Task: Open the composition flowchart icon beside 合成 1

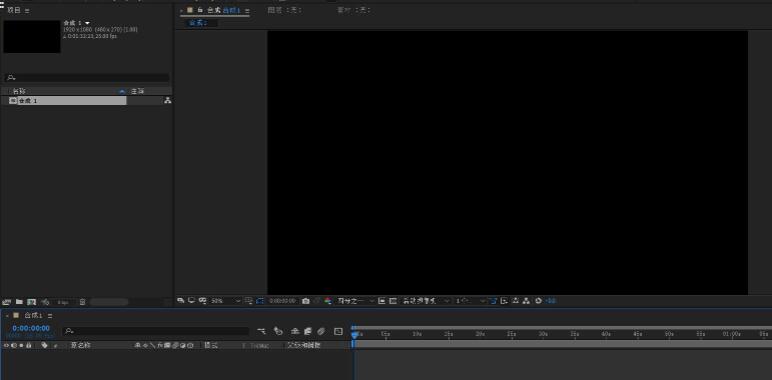Action: 167,100
